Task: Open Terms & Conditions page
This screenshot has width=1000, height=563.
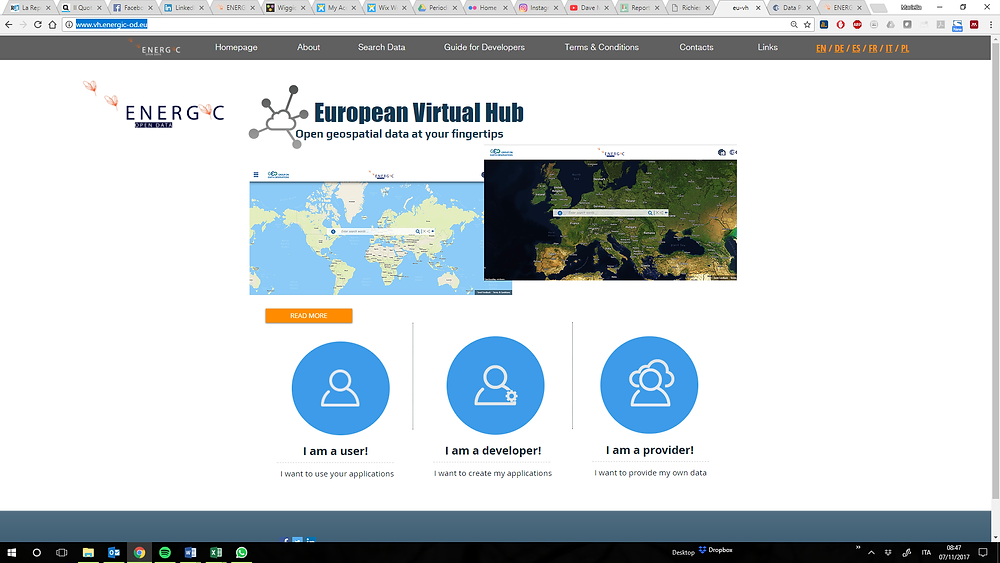Action: pyautogui.click(x=601, y=47)
